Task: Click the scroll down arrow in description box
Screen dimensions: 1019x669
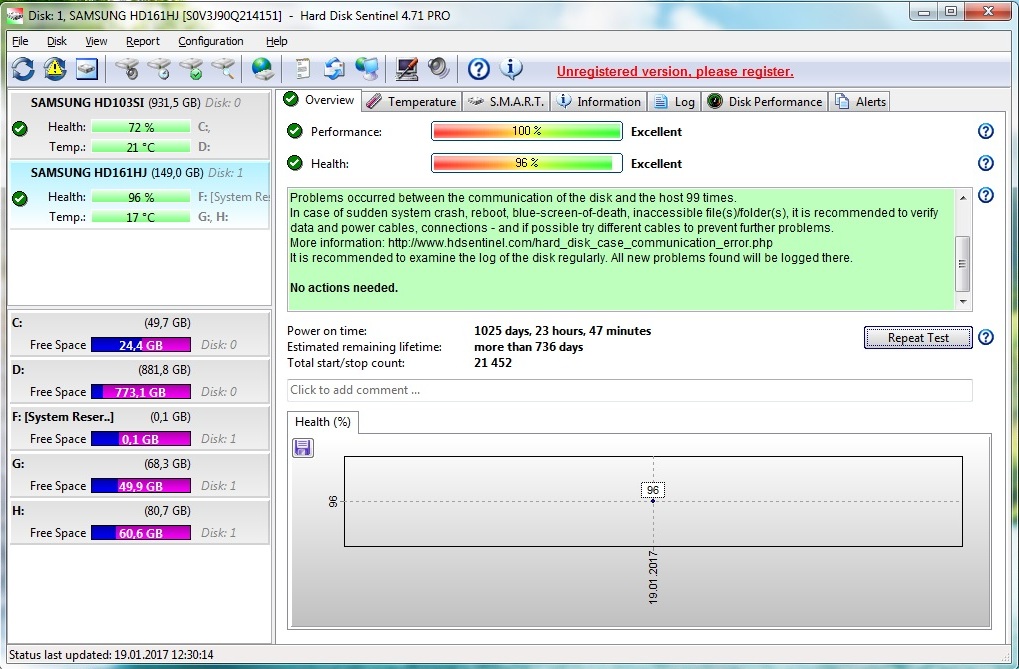Action: click(x=963, y=301)
